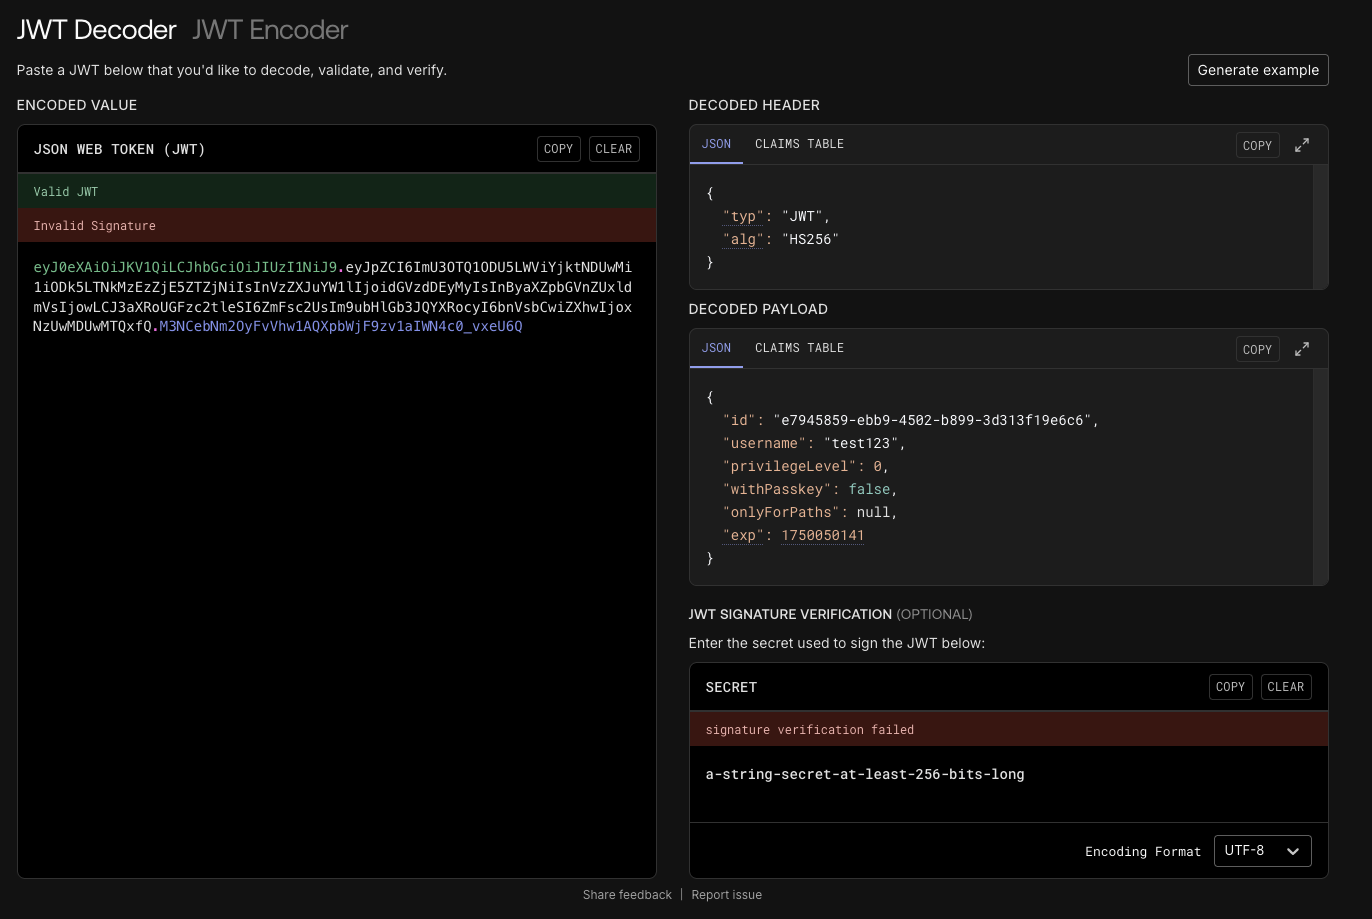Clear the signing secret field
1372x919 pixels.
[1285, 687]
